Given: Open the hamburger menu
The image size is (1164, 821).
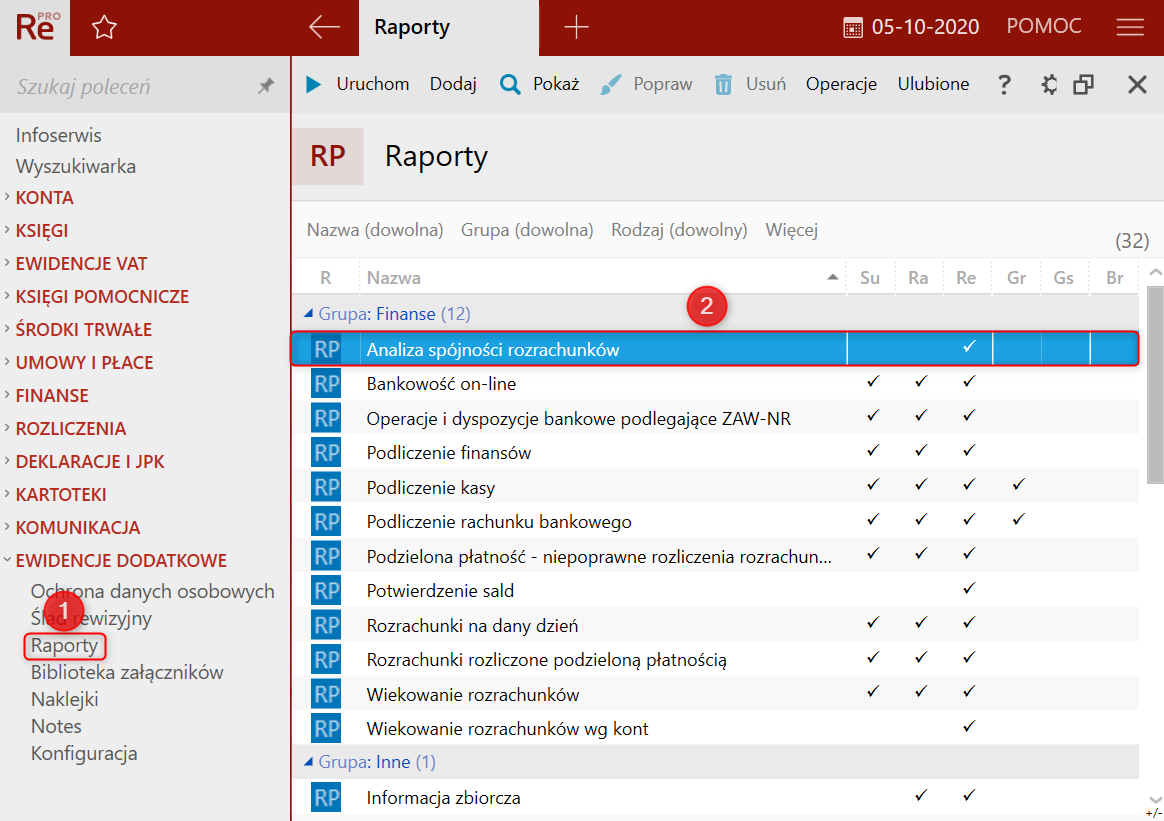Looking at the screenshot, I should pos(1130,28).
